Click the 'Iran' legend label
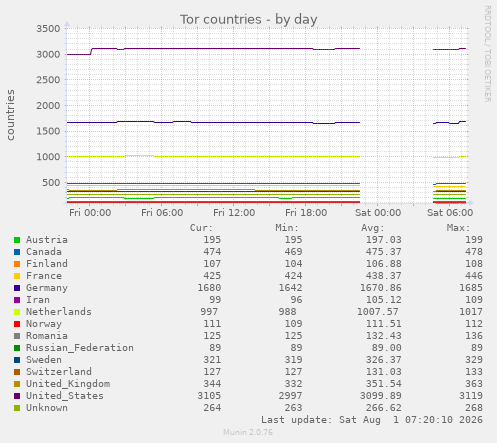The image size is (497, 443). 38,300
